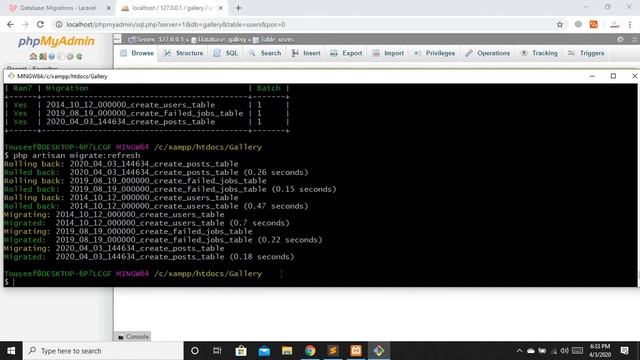Click the navigation panel settings gear icon

[70, 56]
